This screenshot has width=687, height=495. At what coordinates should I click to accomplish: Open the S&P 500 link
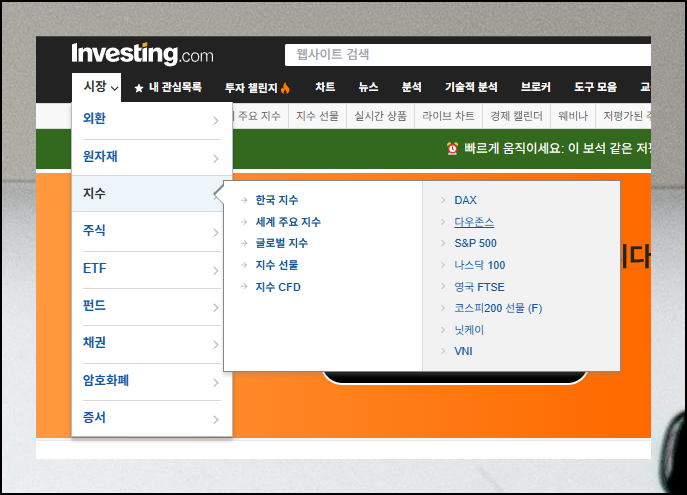(x=475, y=243)
